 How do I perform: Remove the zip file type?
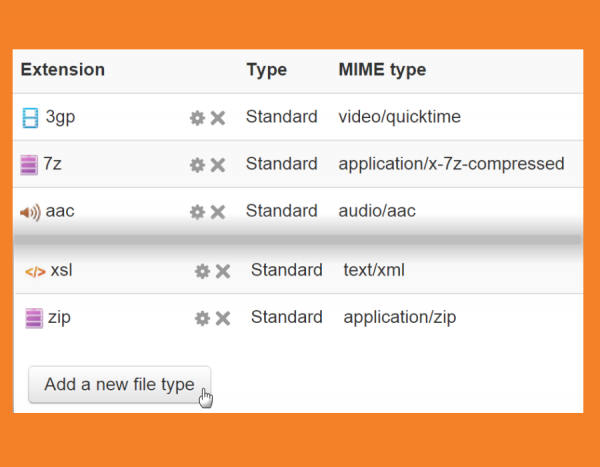[222, 318]
